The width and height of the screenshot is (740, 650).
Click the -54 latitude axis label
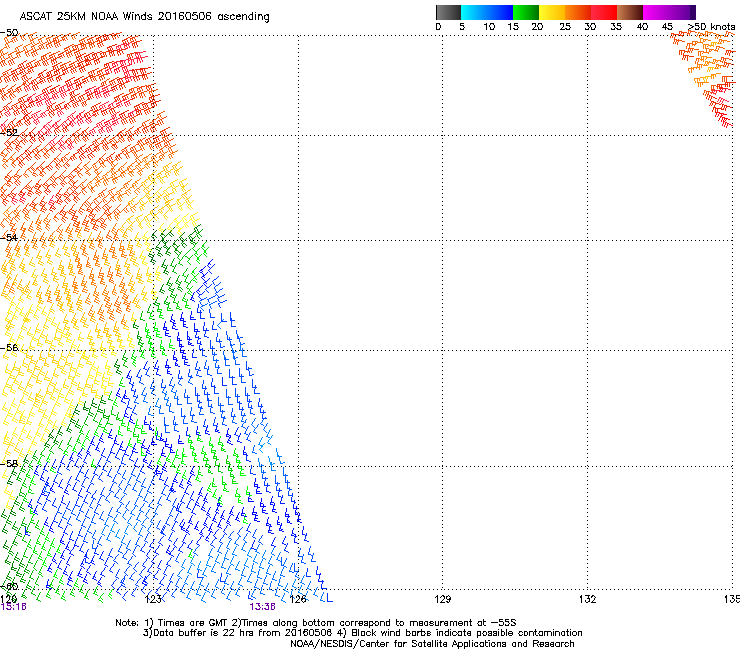pos(9,237)
